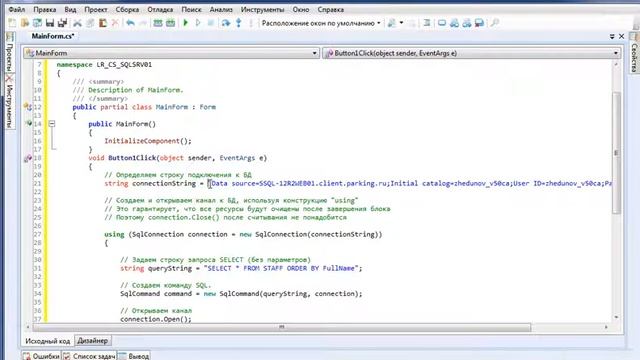Viewport: 640px width, 360px height.
Task: Open the Проект menu
Action: (x=96, y=9)
